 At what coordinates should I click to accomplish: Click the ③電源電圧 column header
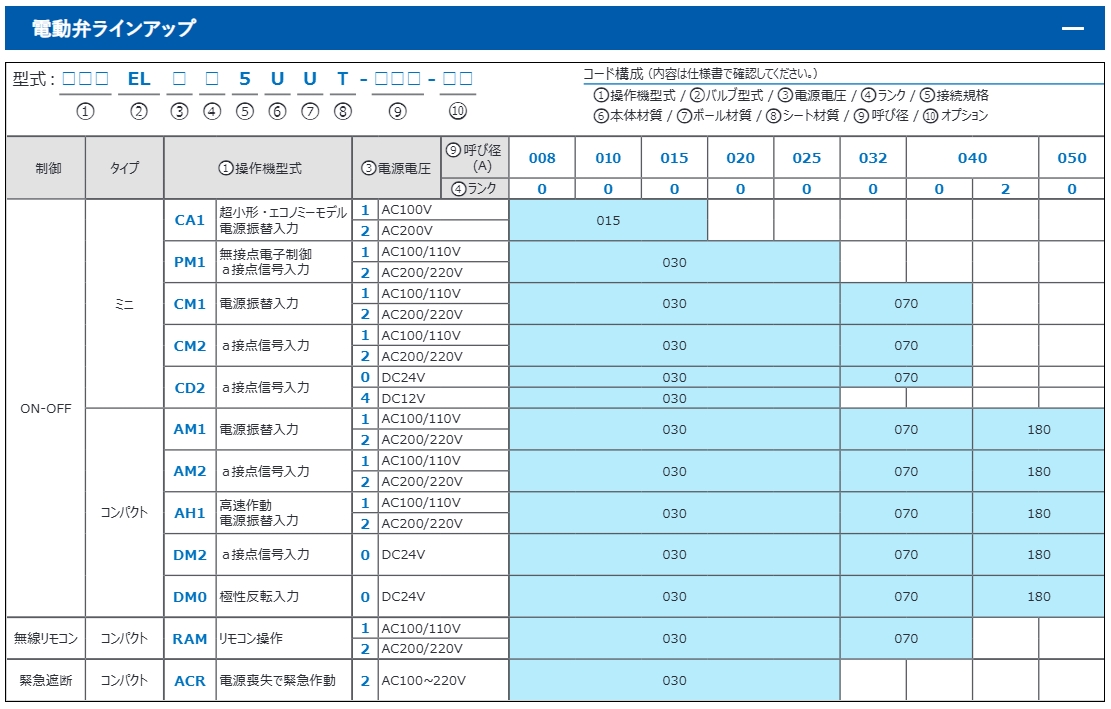(x=396, y=168)
